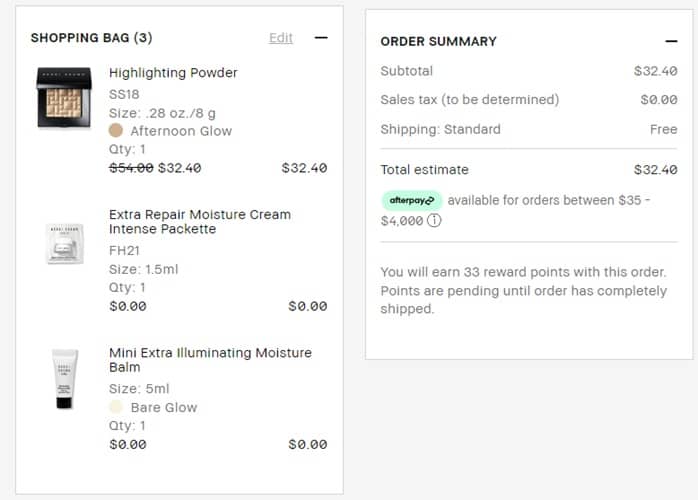
Task: Click the Edit shopping bag link
Action: coord(281,38)
